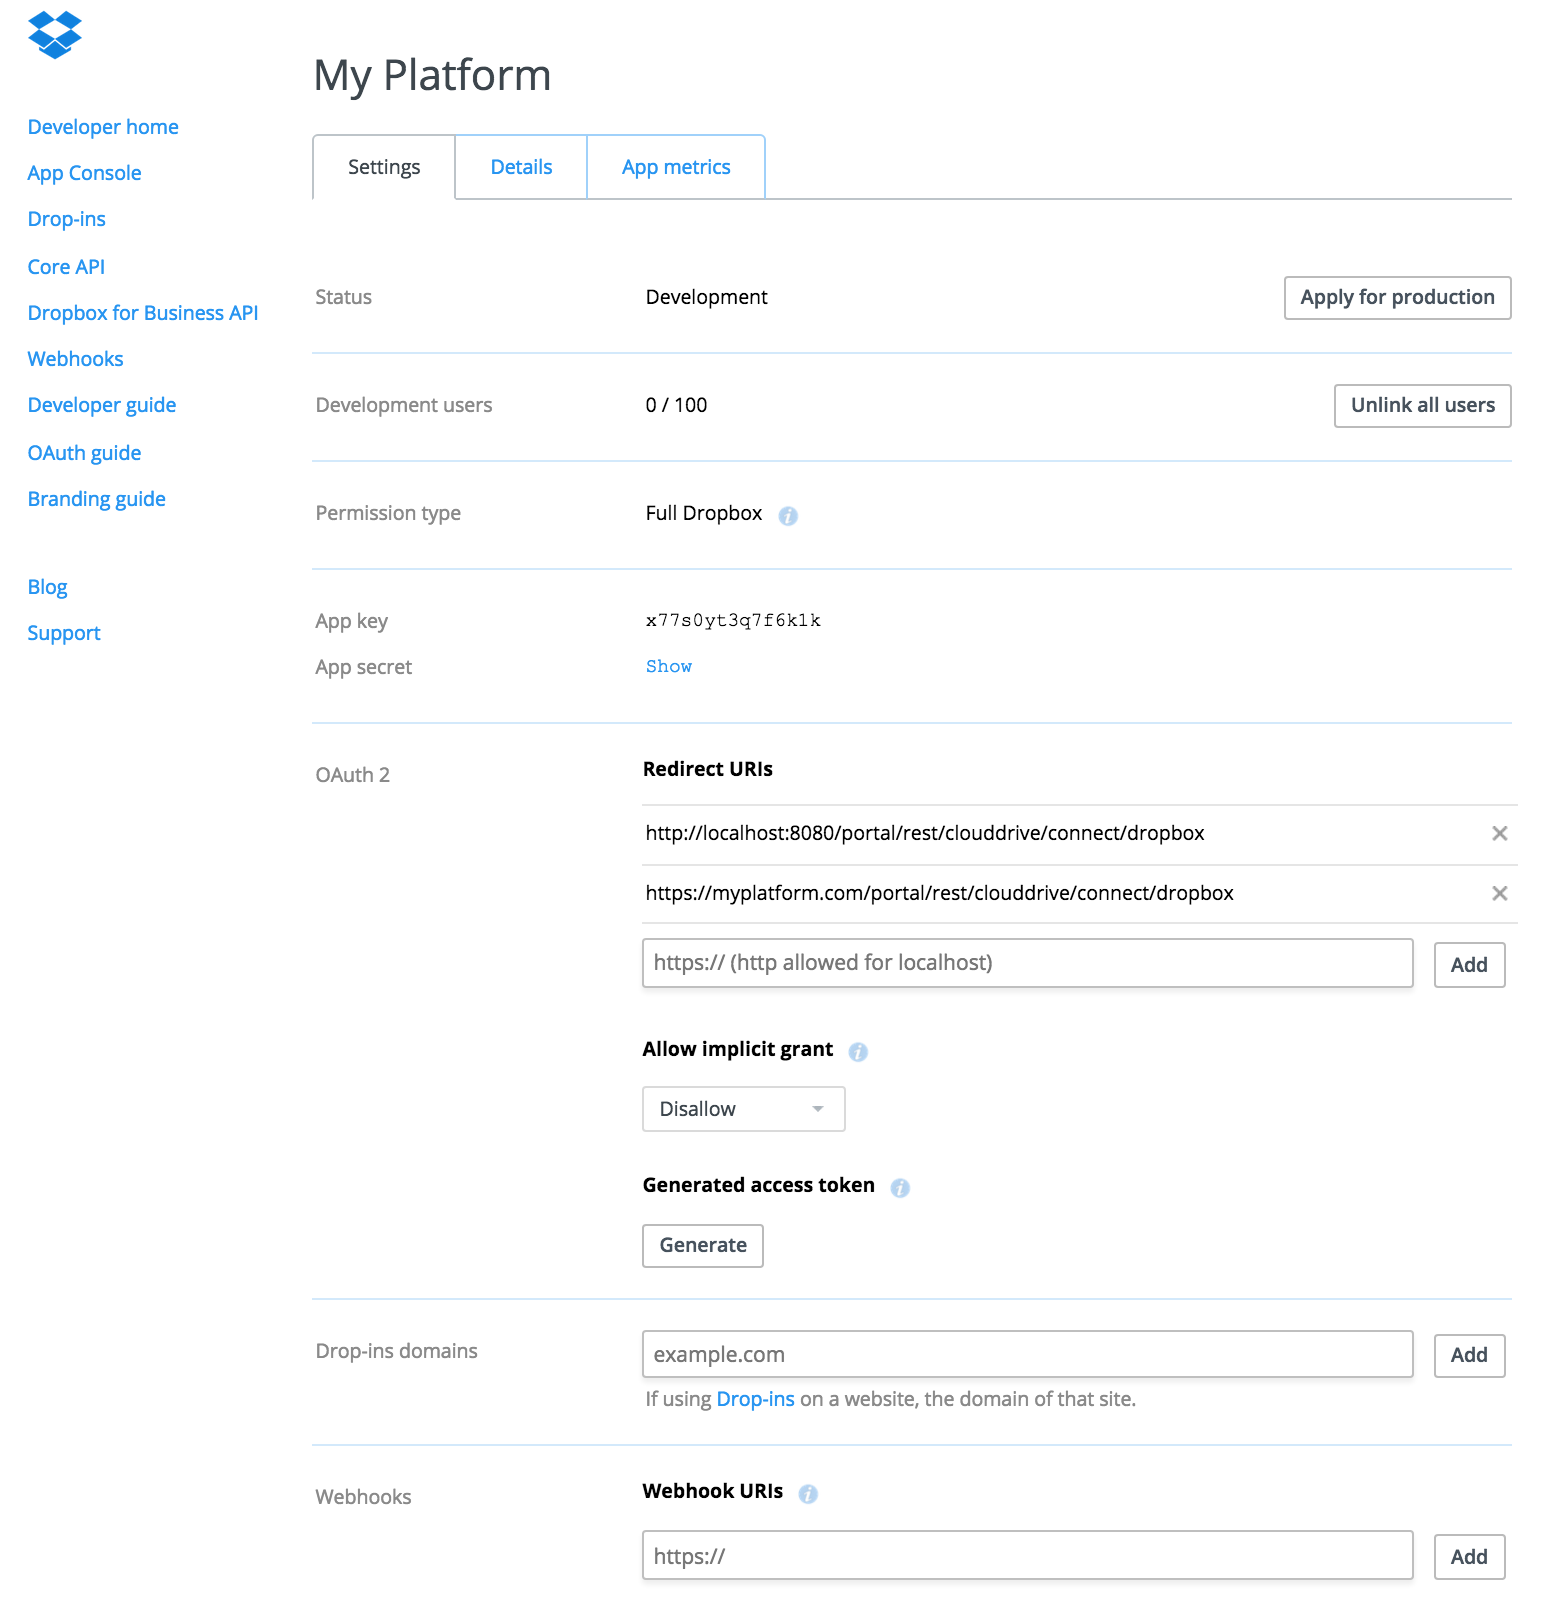Open the Support link
1546x1598 pixels.
pyautogui.click(x=64, y=633)
